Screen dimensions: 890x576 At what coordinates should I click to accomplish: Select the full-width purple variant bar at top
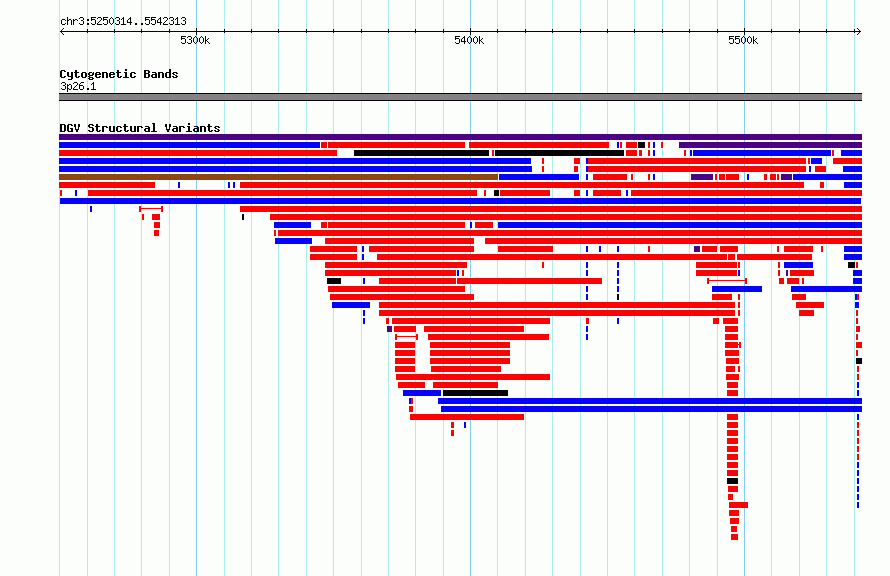[460, 137]
